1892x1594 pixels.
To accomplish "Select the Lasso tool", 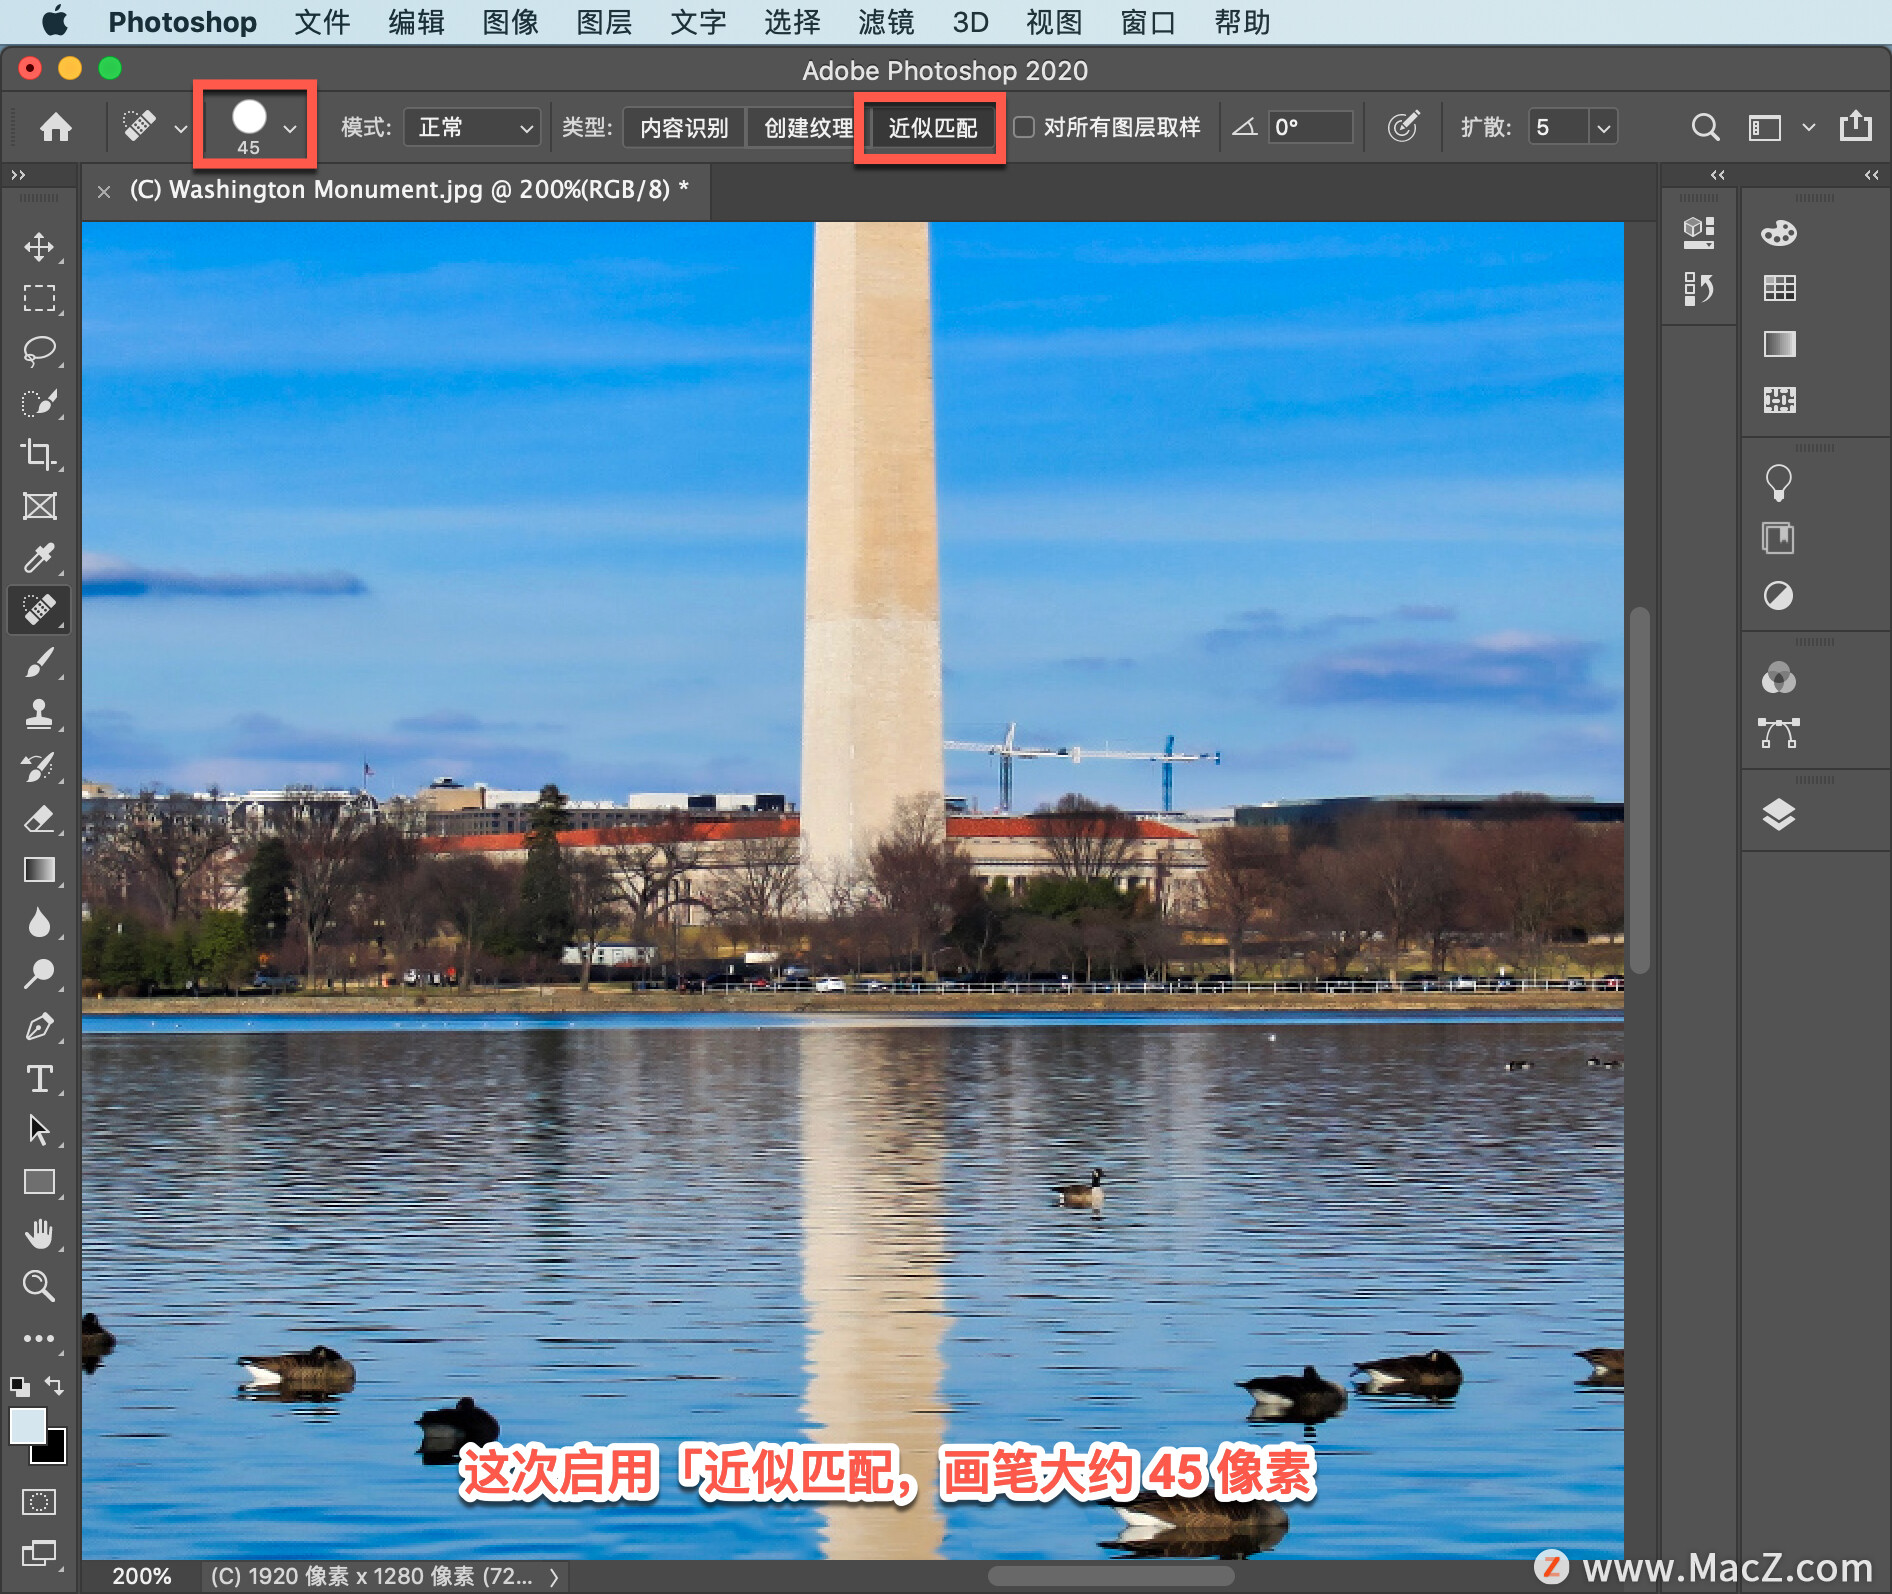I will (x=39, y=351).
